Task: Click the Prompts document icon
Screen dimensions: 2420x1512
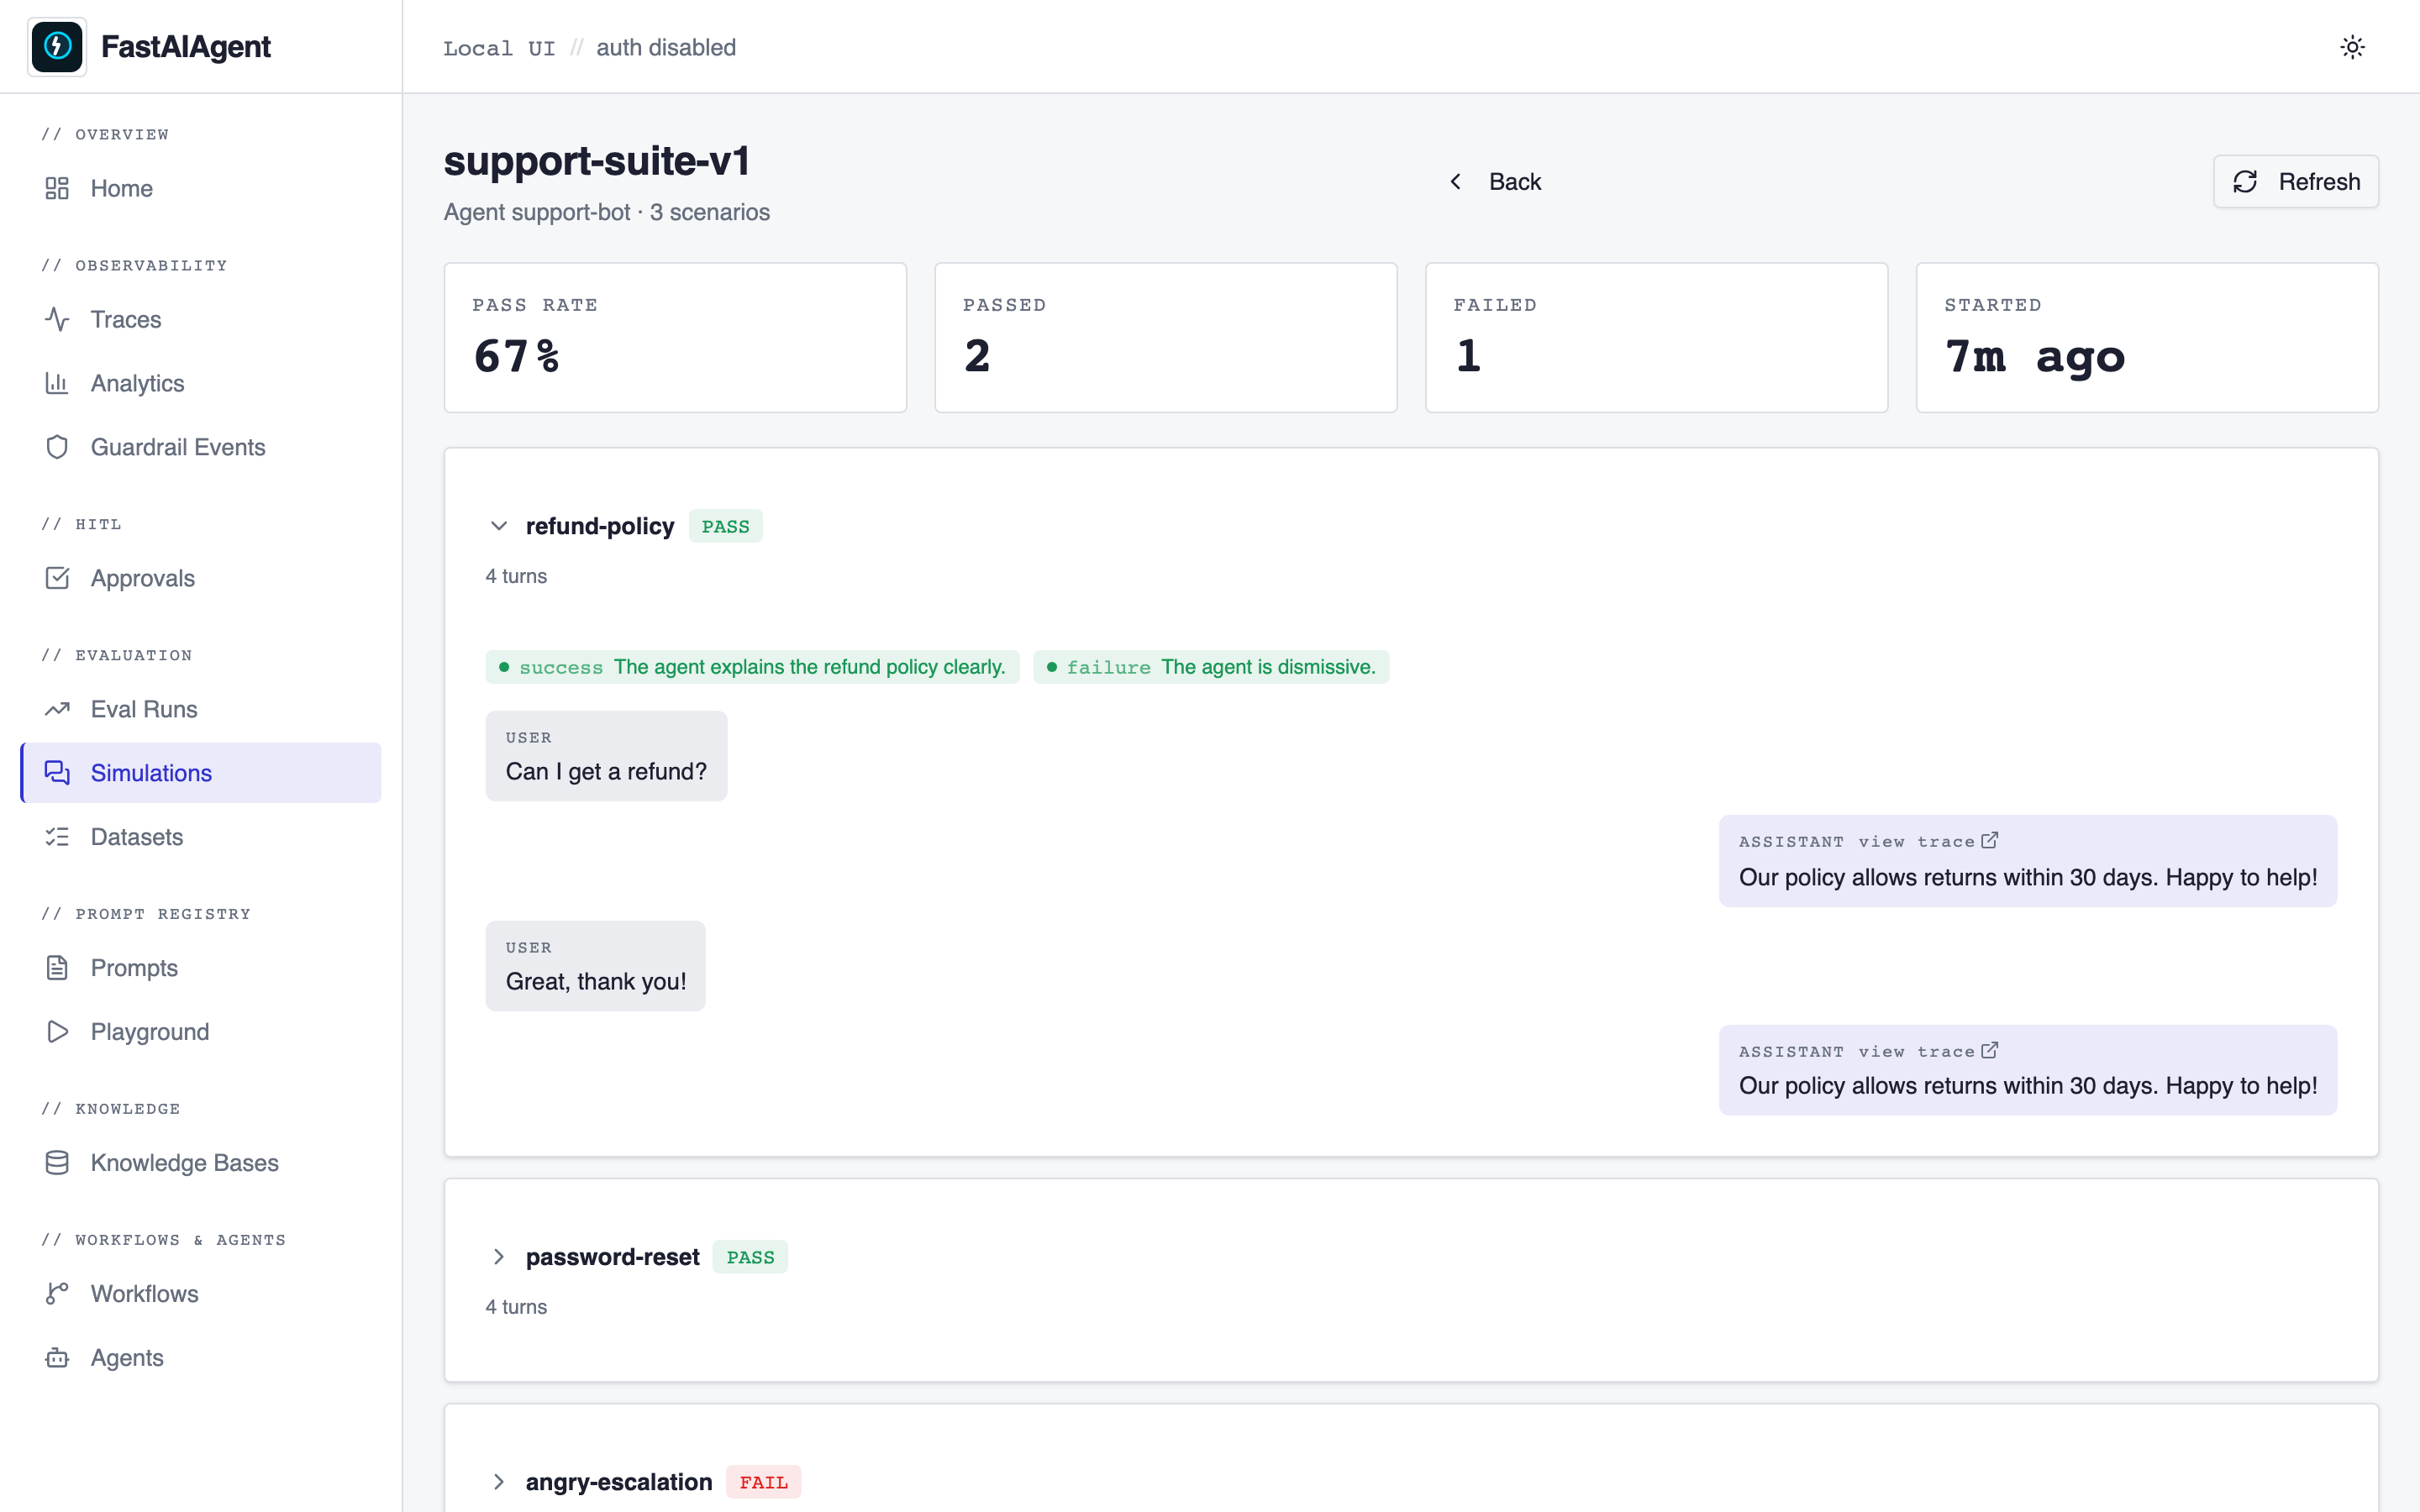Action: point(57,968)
